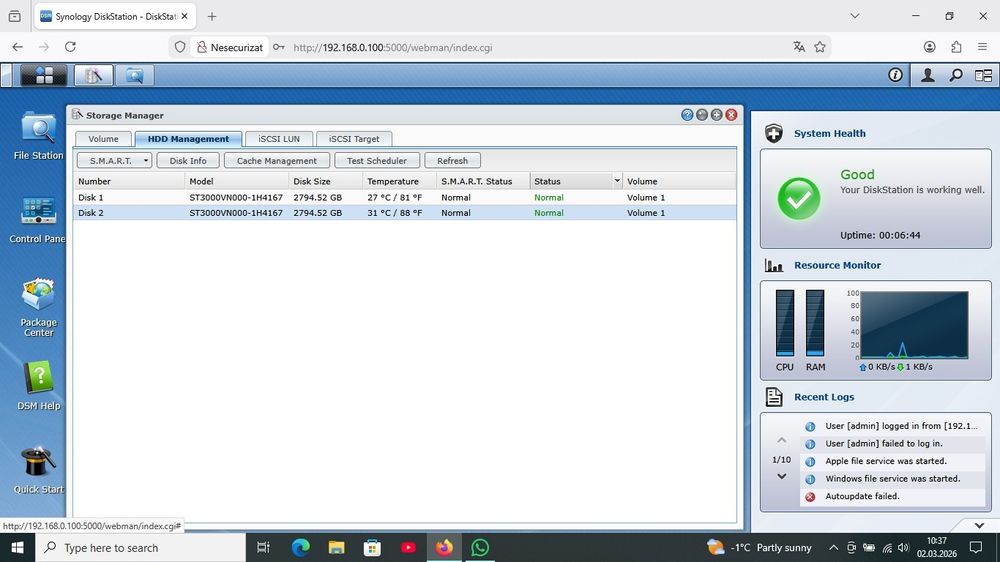Sort by Model column header
The height and width of the screenshot is (562, 1000).
(x=237, y=181)
